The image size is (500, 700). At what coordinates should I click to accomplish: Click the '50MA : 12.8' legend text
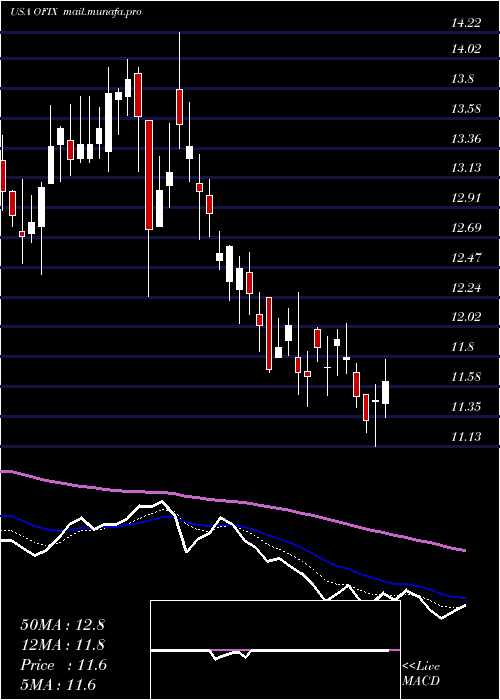click(62, 625)
